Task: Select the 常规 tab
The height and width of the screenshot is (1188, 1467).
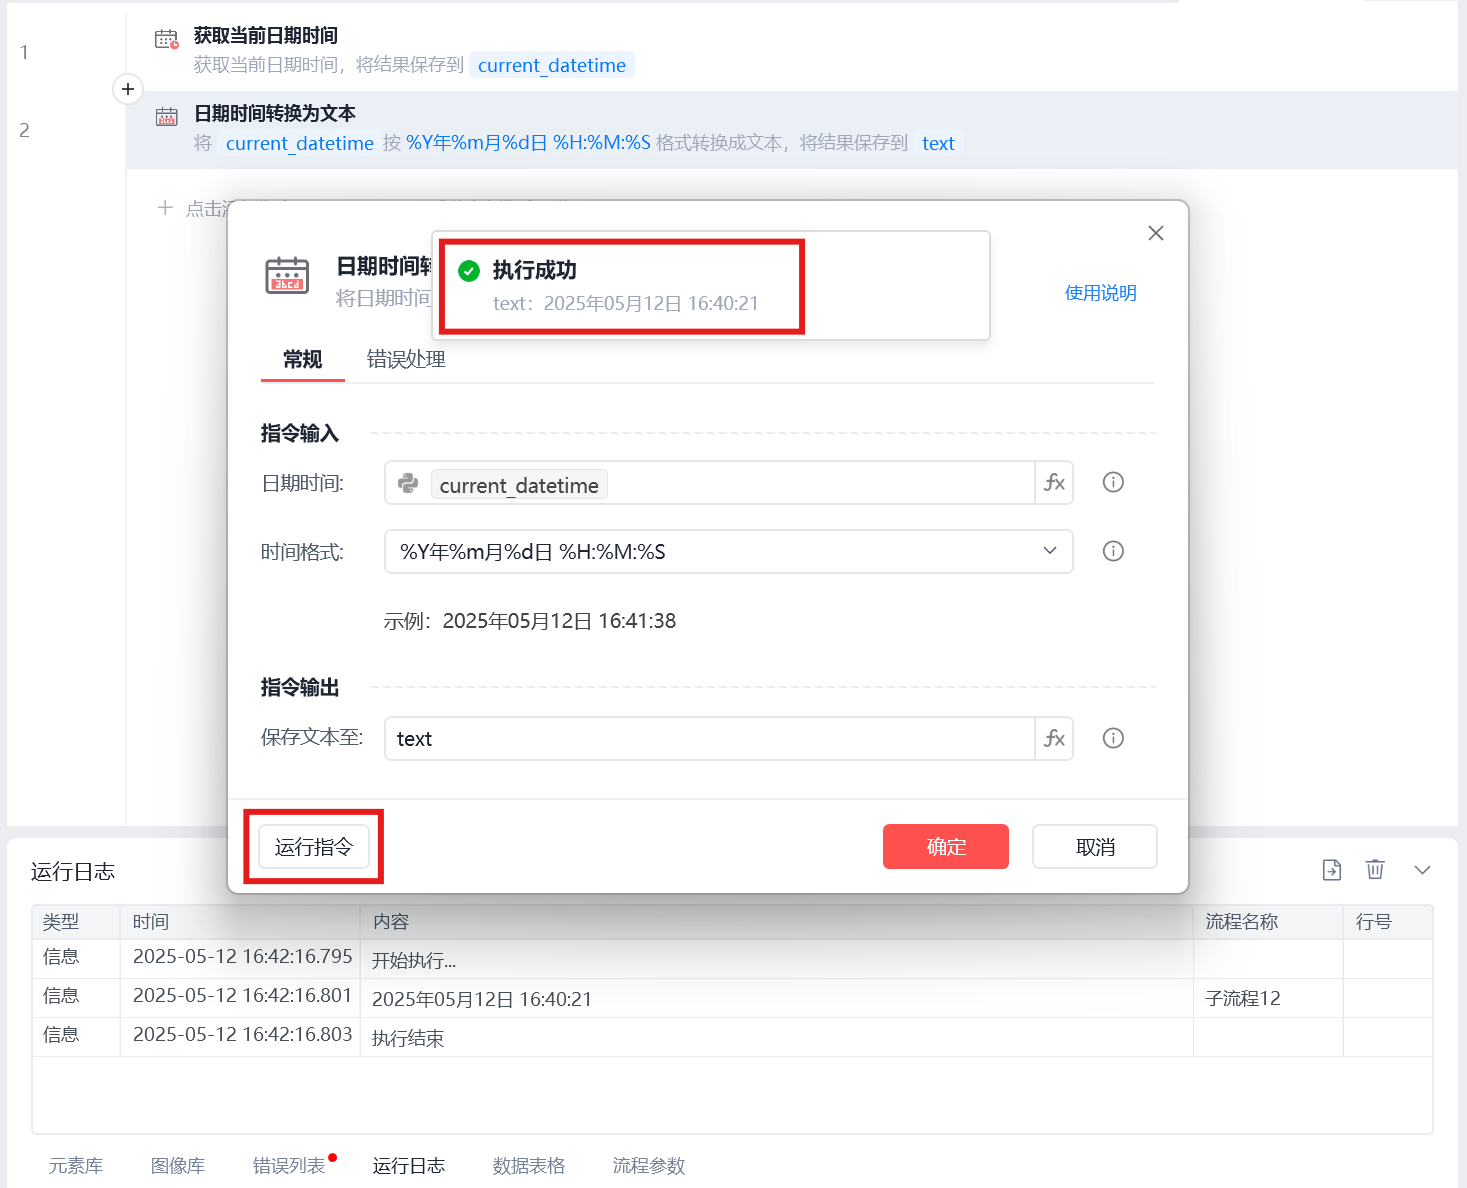Action: [x=303, y=359]
